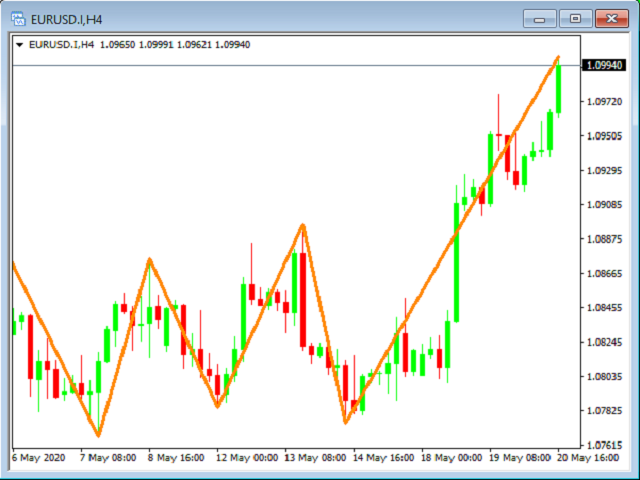The image size is (640, 480).
Task: Click the 19 May 08:00 time label
Action: click(520, 458)
